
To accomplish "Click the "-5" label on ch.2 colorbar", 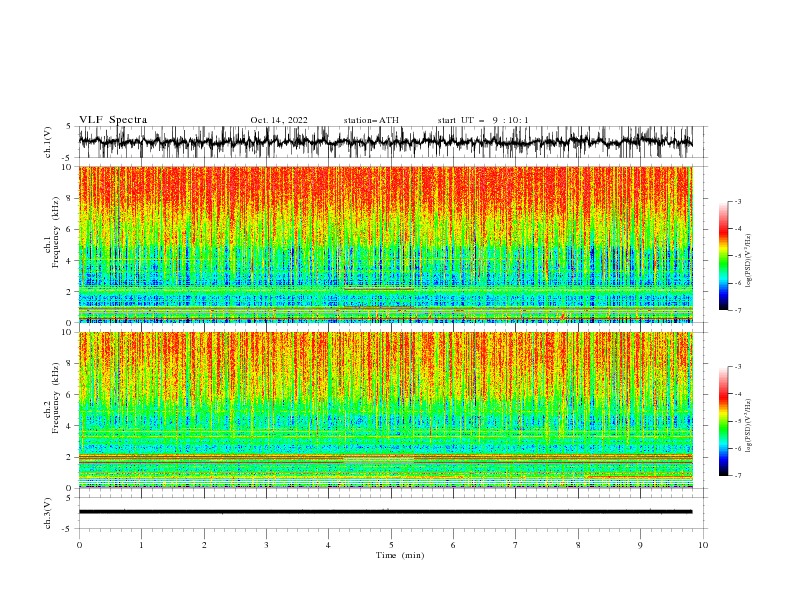I will (737, 421).
